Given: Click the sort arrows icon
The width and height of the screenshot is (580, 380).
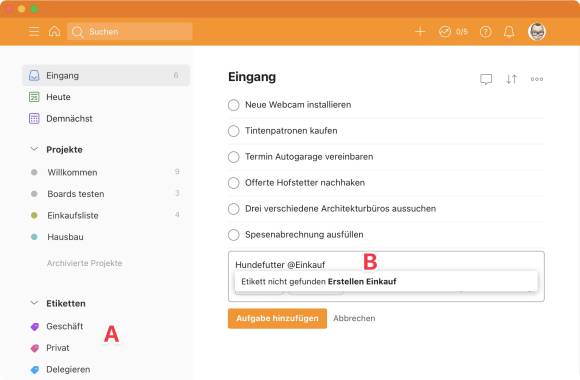Looking at the screenshot, I should point(512,79).
